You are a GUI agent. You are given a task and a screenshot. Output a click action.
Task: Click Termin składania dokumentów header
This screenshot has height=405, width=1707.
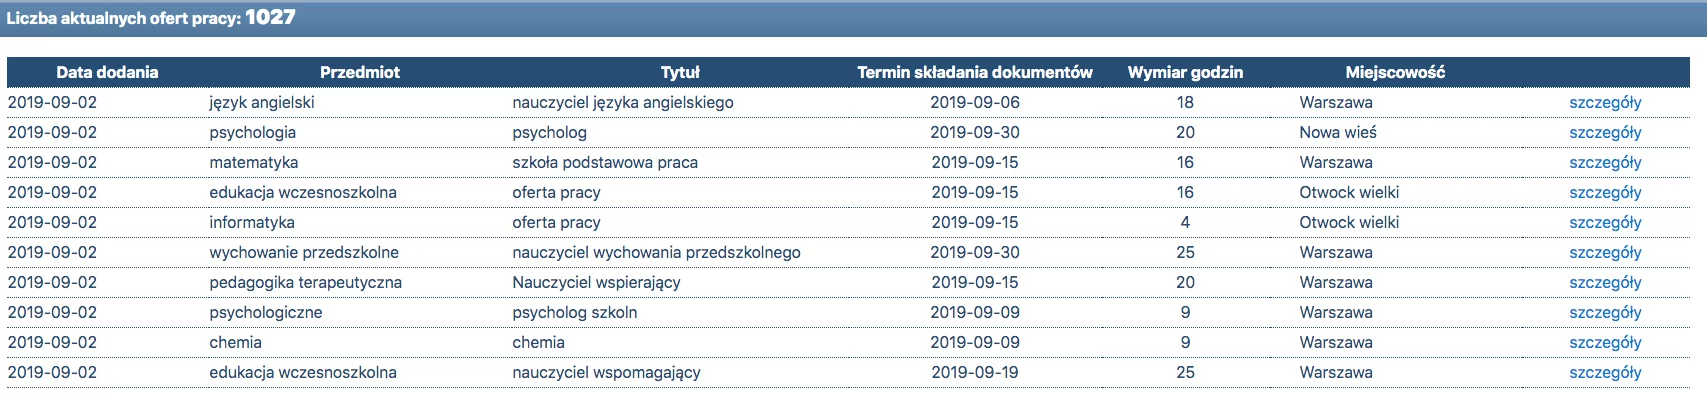coord(975,72)
